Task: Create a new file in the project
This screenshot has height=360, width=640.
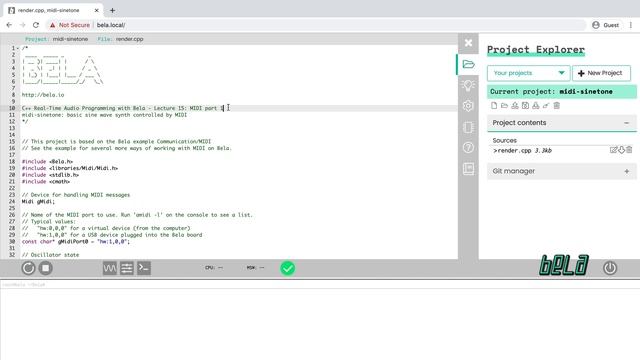Action: [494, 106]
